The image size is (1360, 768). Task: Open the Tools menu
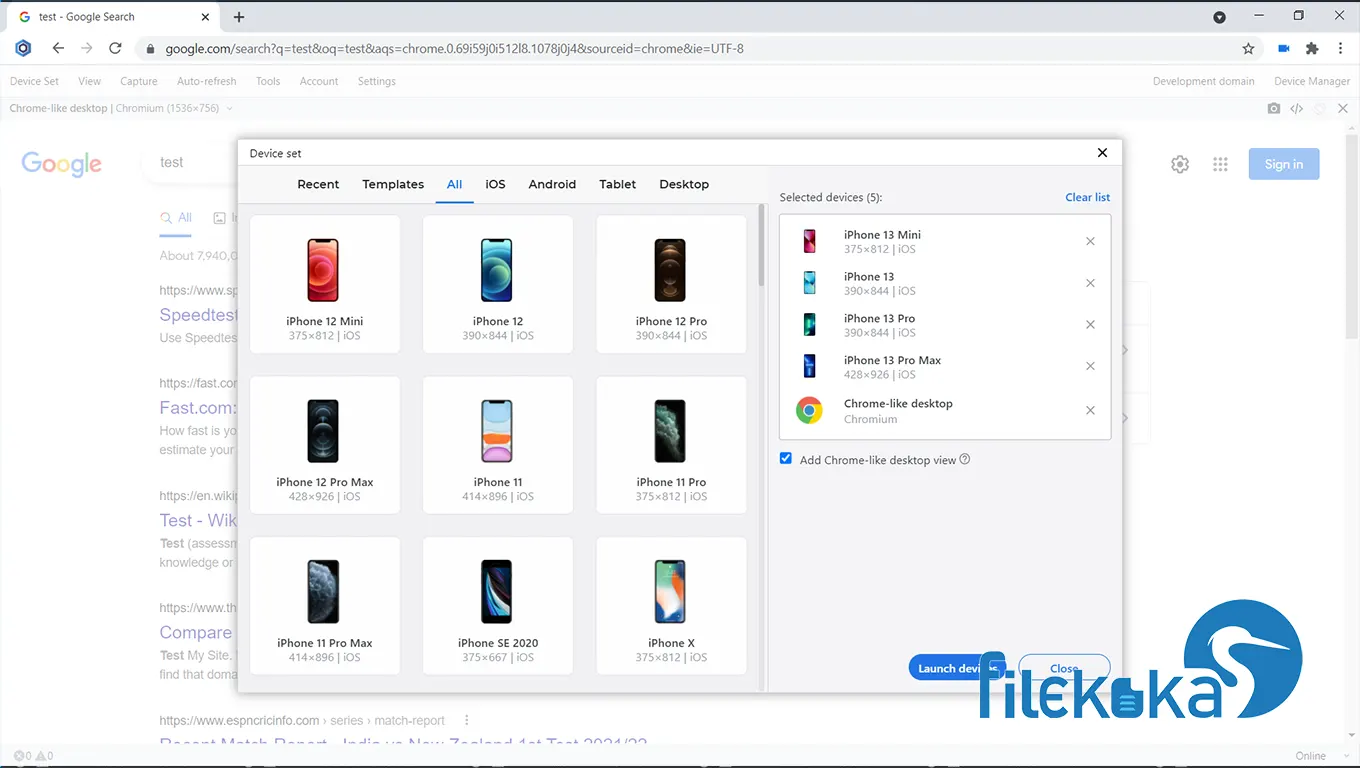pos(268,81)
